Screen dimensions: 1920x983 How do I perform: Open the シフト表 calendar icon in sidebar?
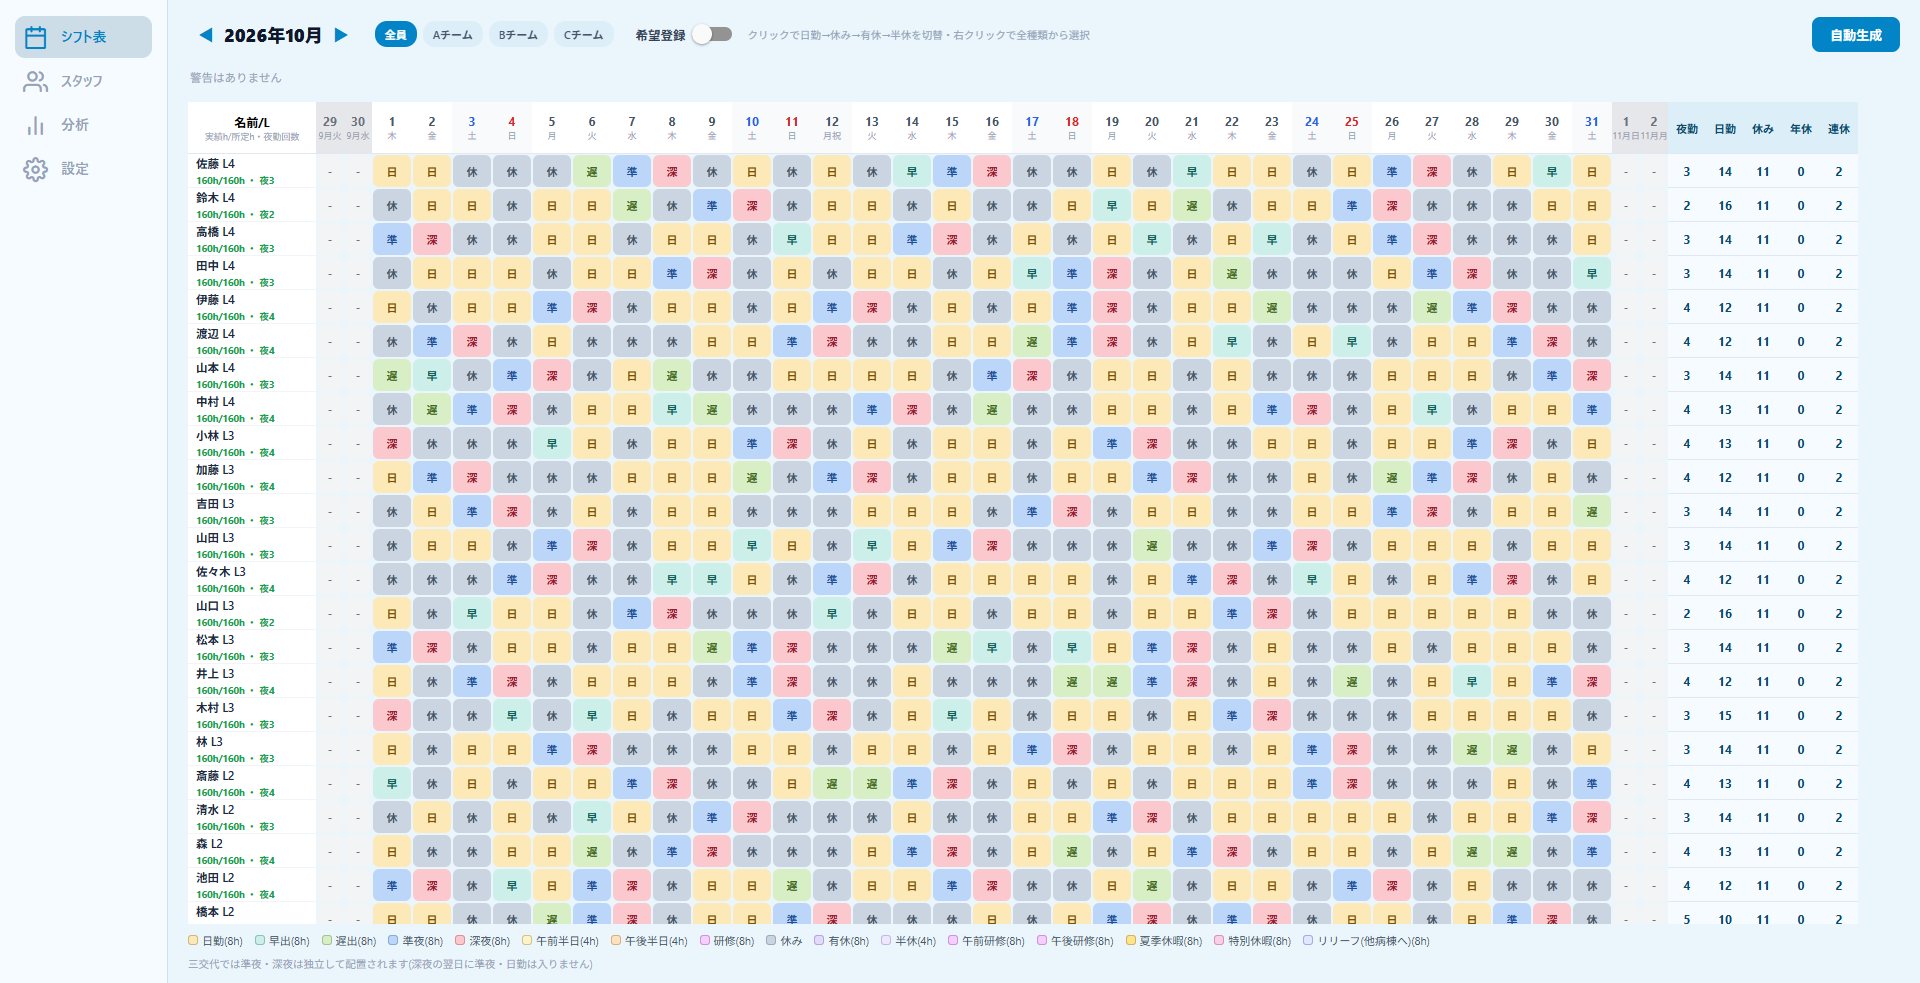click(x=36, y=37)
